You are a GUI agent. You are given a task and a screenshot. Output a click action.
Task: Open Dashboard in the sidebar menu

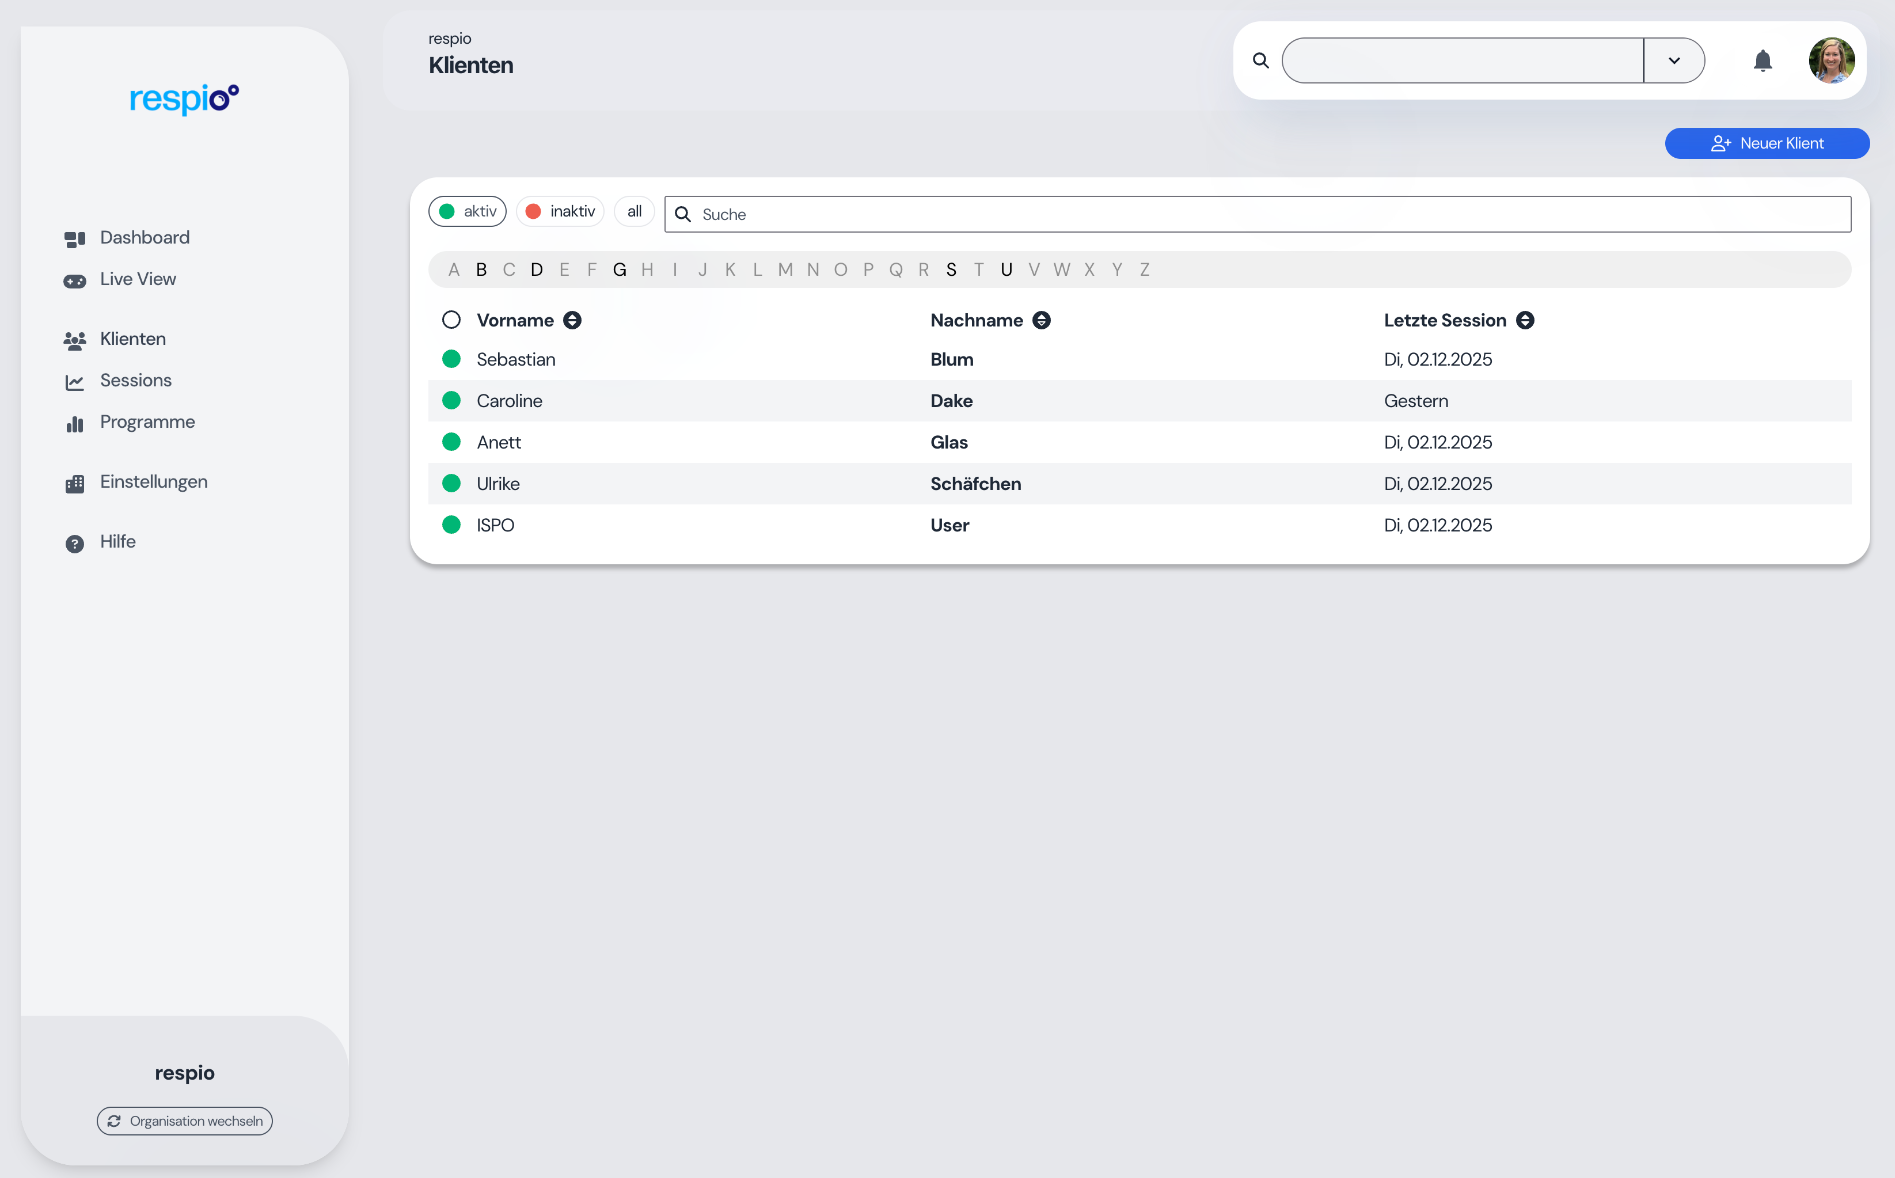144,238
